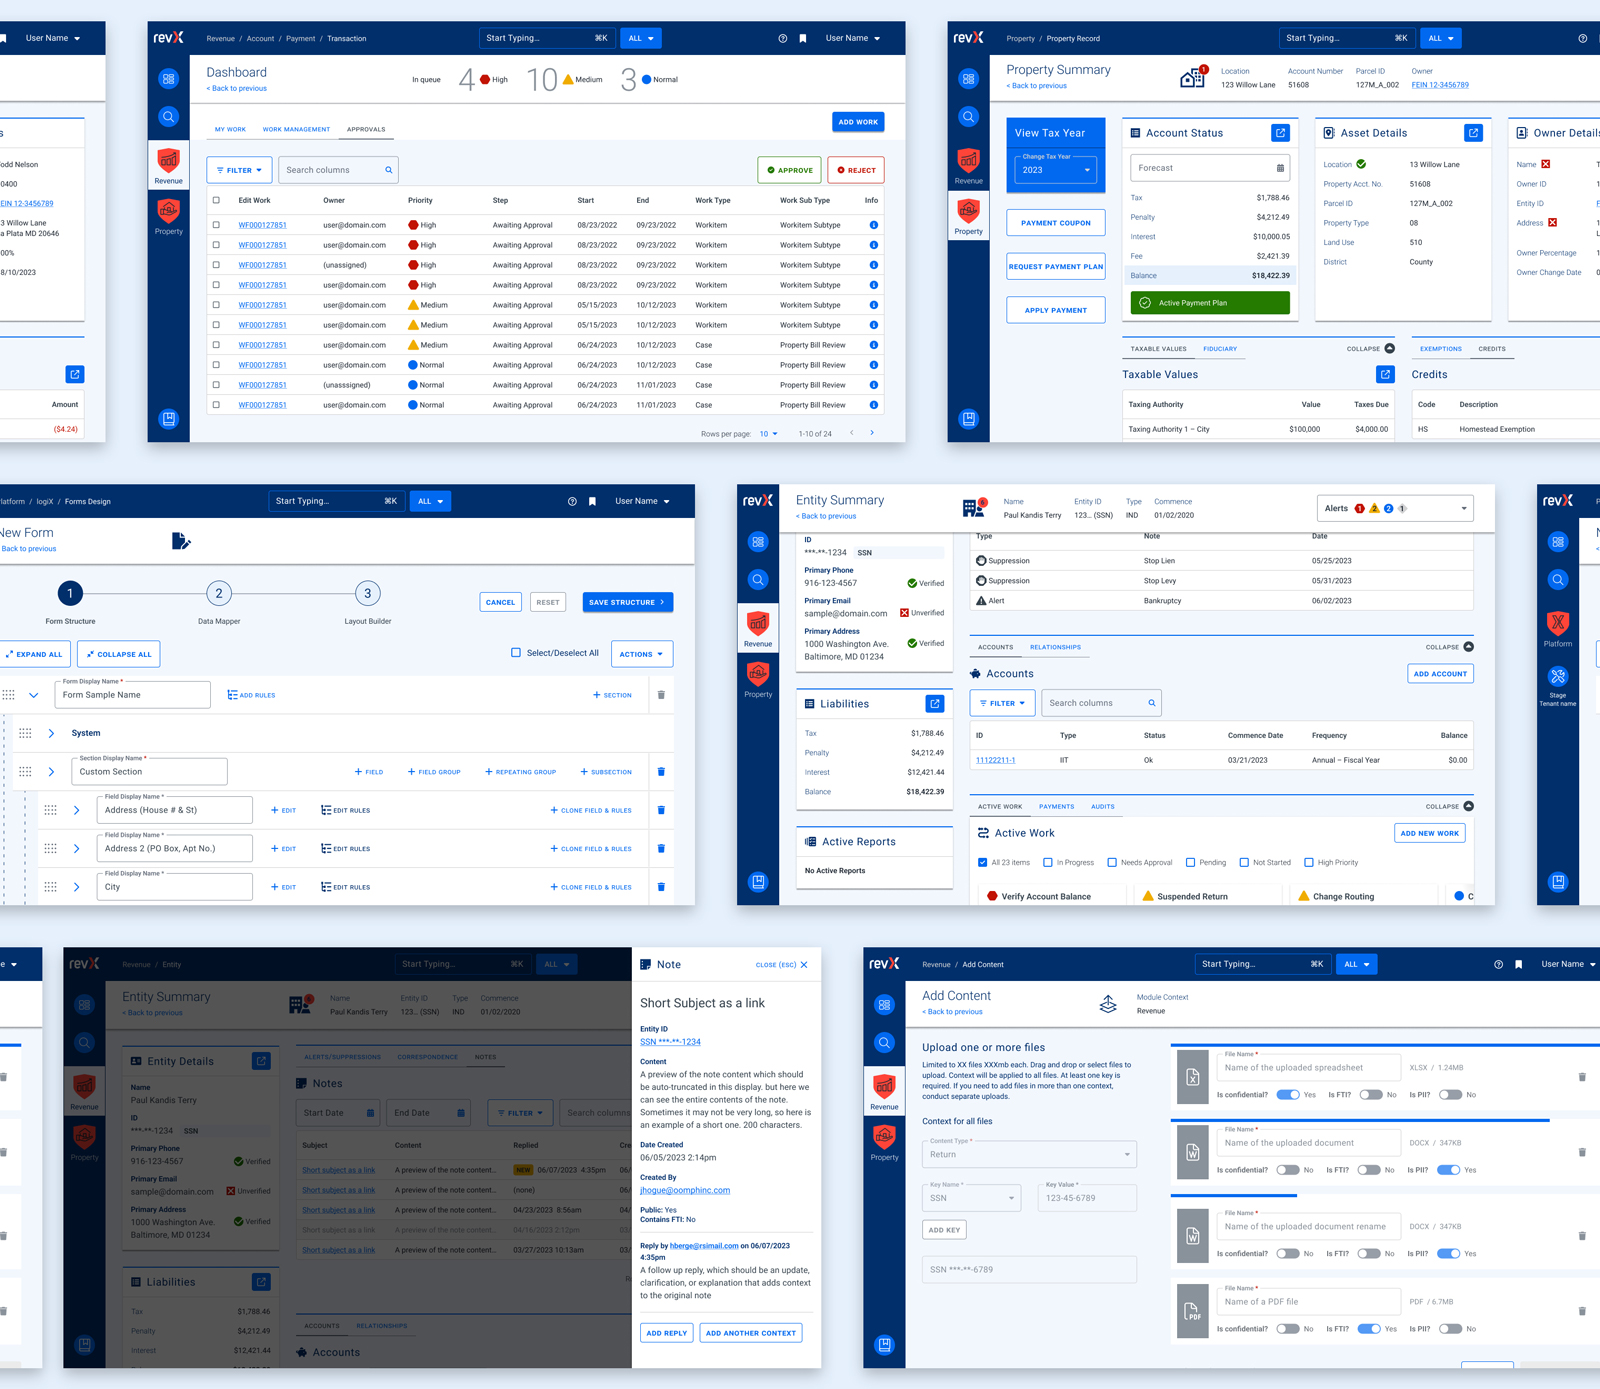Screen dimensions: 1600x1389
Task: Toggle Select/Deselect All checkbox in New Form
Action: [x=516, y=653]
